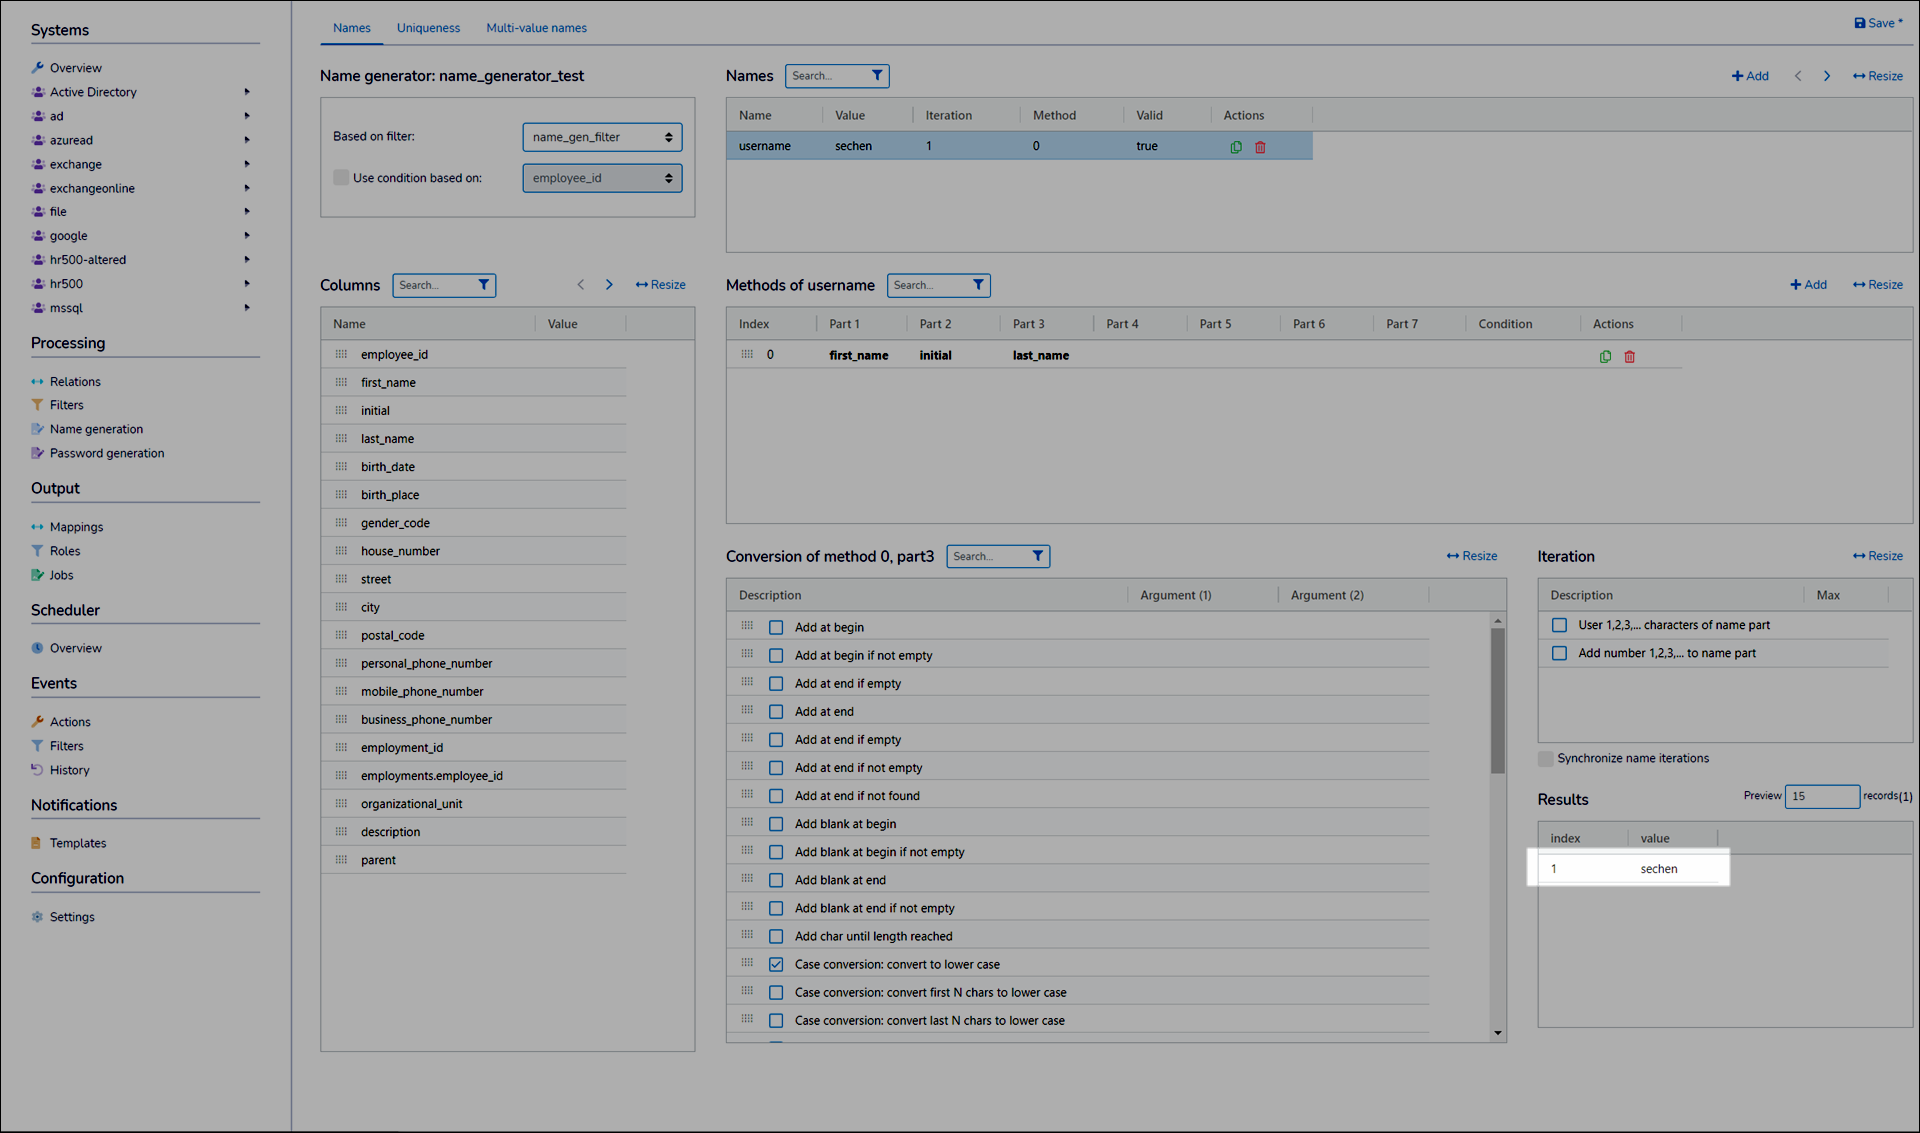This screenshot has height=1133, width=1920.
Task: Click Resize in Conversion panel
Action: 1471,556
